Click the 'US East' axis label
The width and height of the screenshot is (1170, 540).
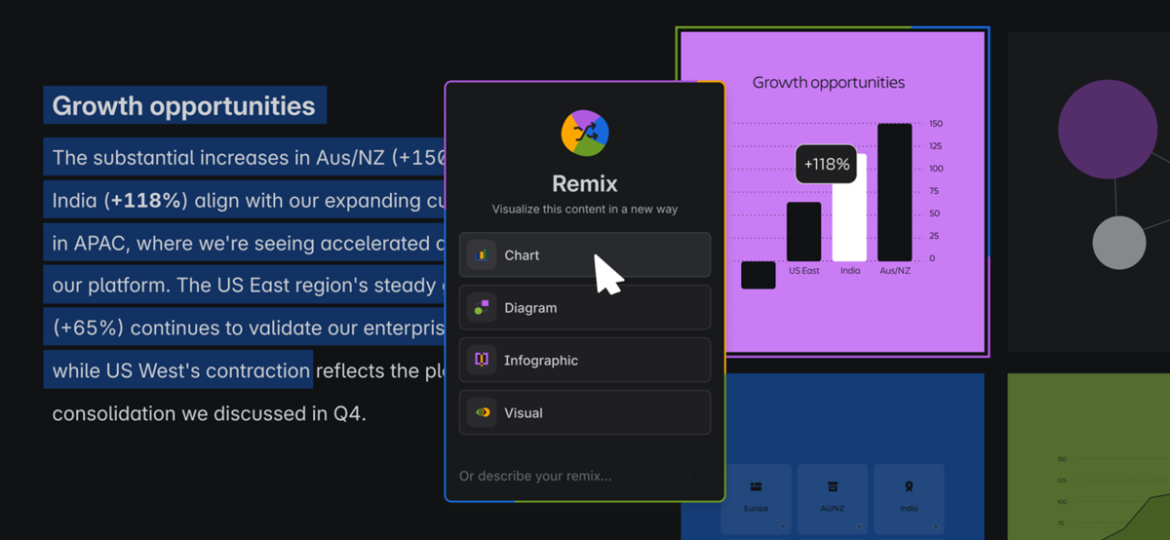click(804, 271)
